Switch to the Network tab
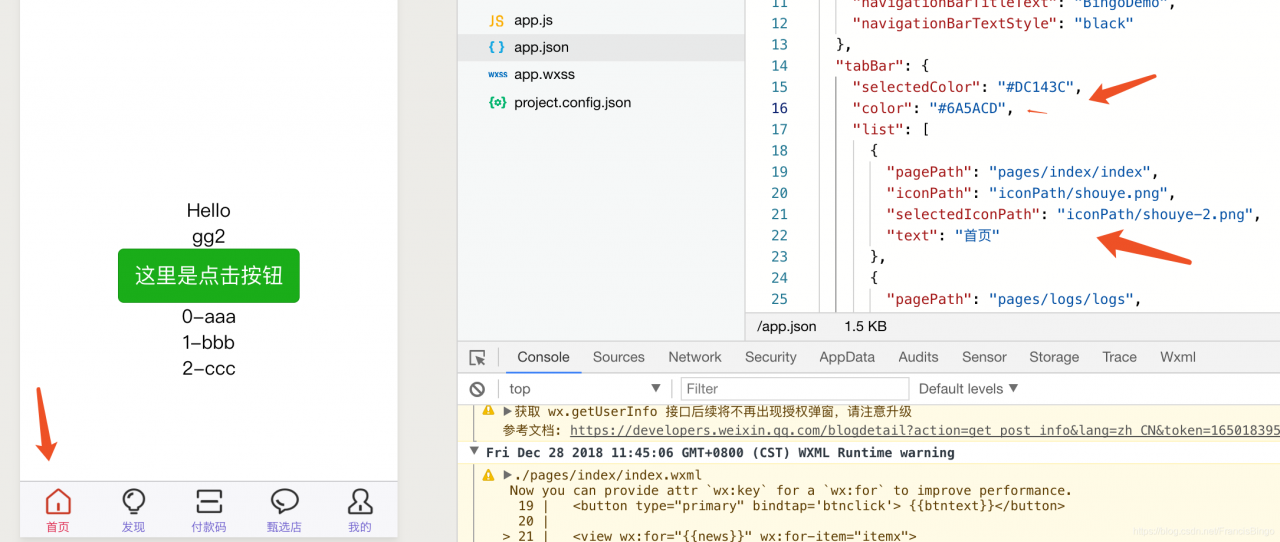The height and width of the screenshot is (542, 1280). (x=695, y=357)
